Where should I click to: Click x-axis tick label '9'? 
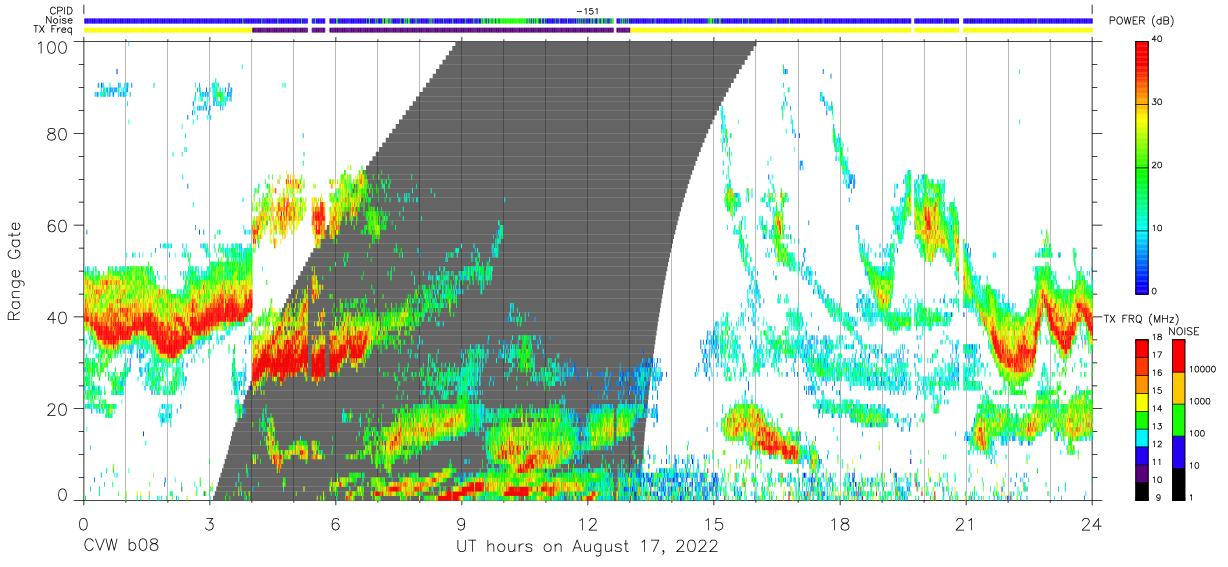coord(461,523)
